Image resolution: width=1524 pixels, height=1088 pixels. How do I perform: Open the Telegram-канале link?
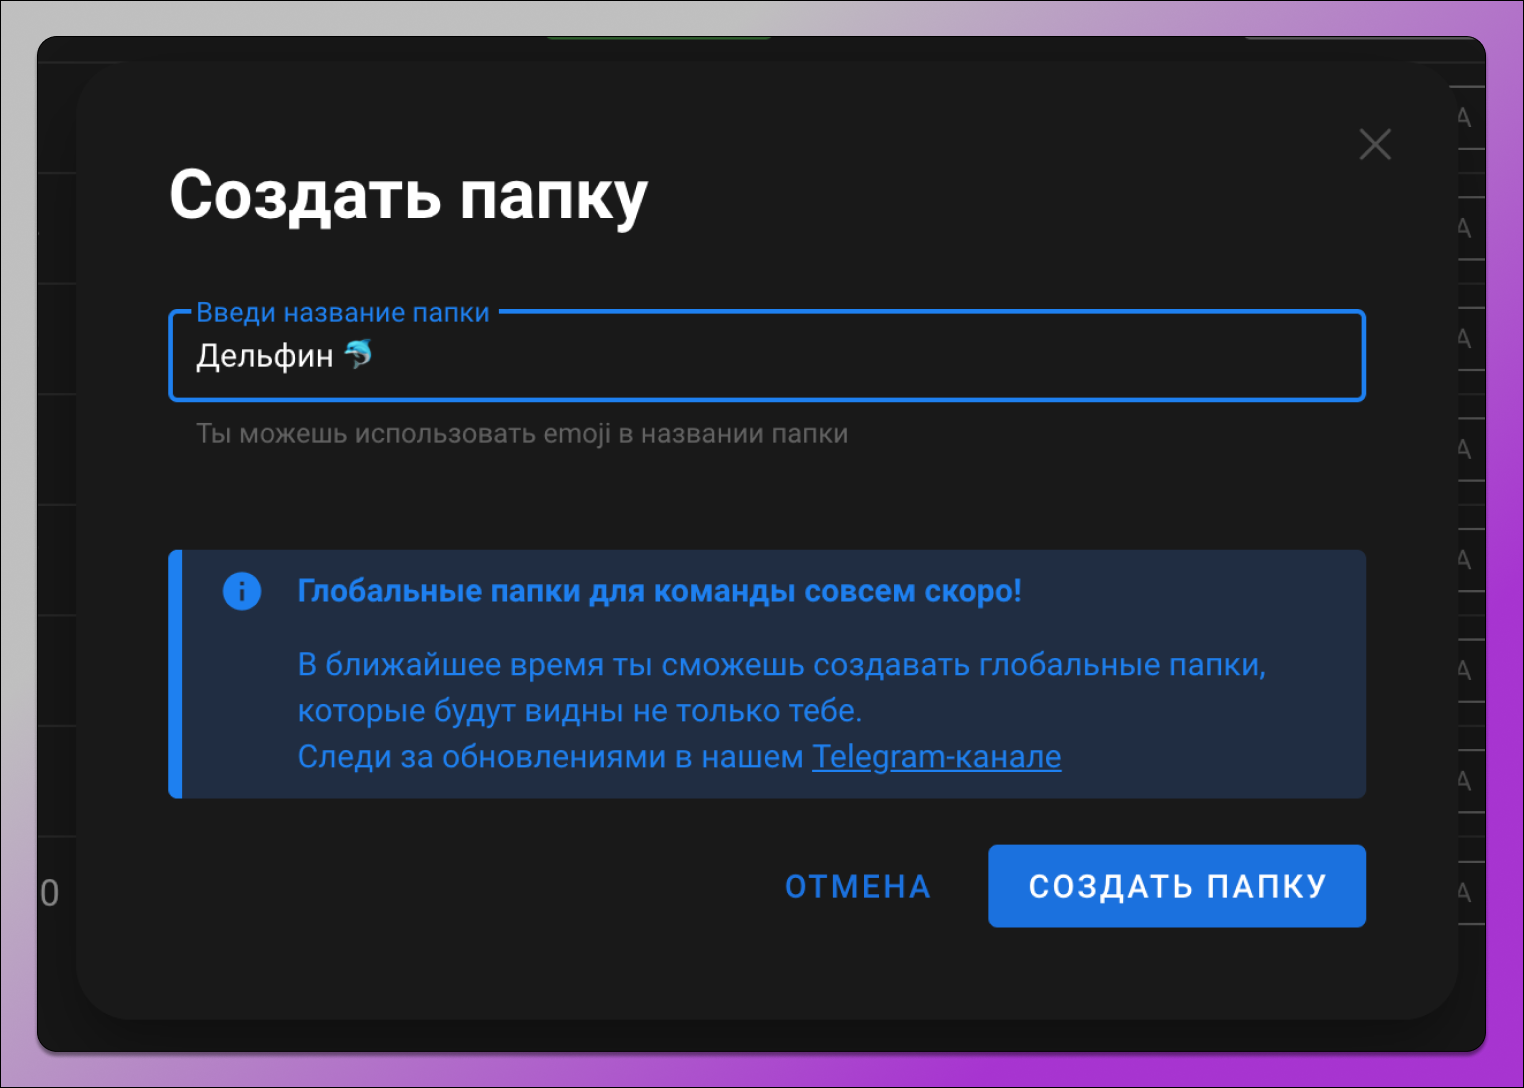936,757
